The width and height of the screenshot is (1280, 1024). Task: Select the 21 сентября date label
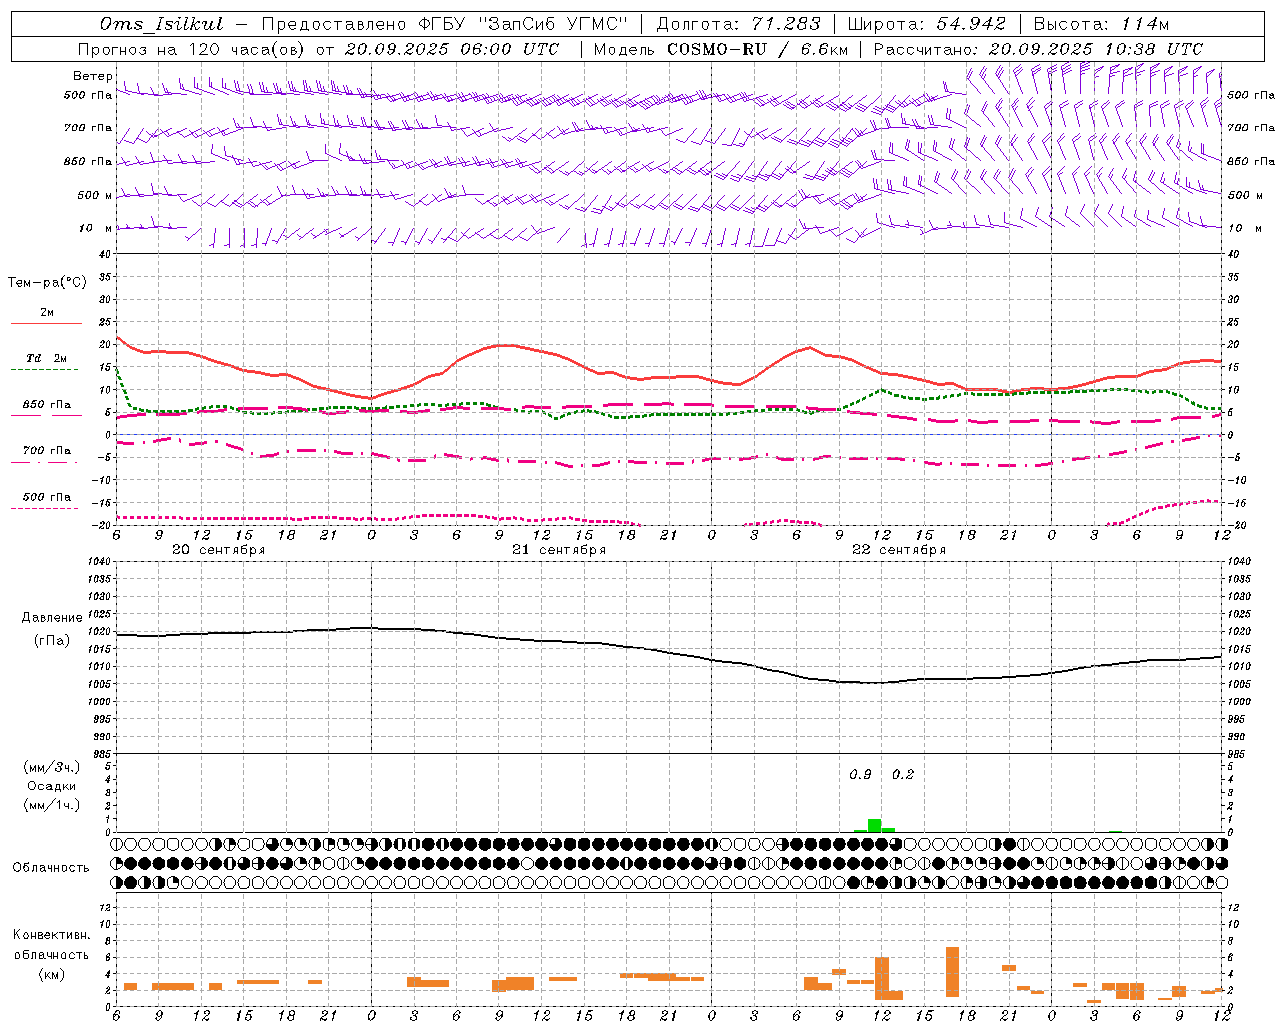[559, 550]
